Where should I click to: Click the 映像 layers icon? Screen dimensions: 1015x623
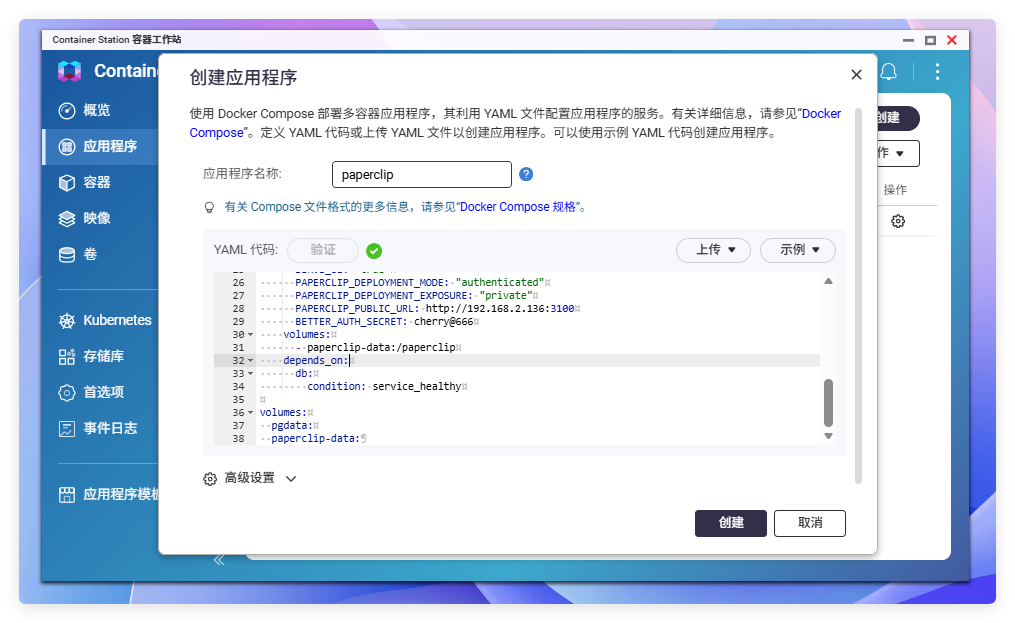coord(67,219)
